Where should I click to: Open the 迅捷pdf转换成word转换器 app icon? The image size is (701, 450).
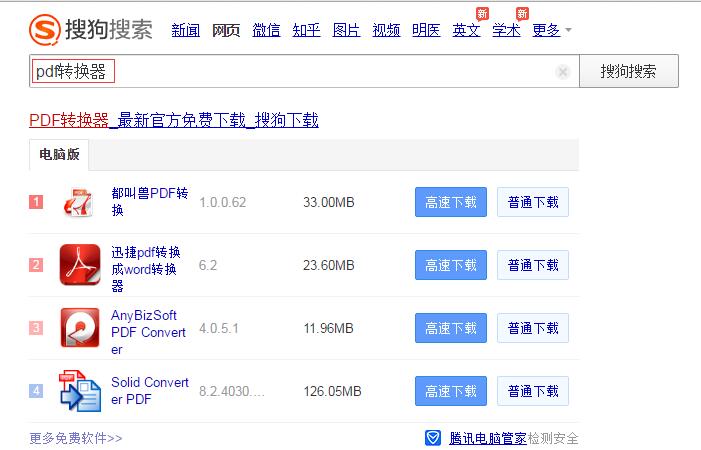[x=80, y=265]
